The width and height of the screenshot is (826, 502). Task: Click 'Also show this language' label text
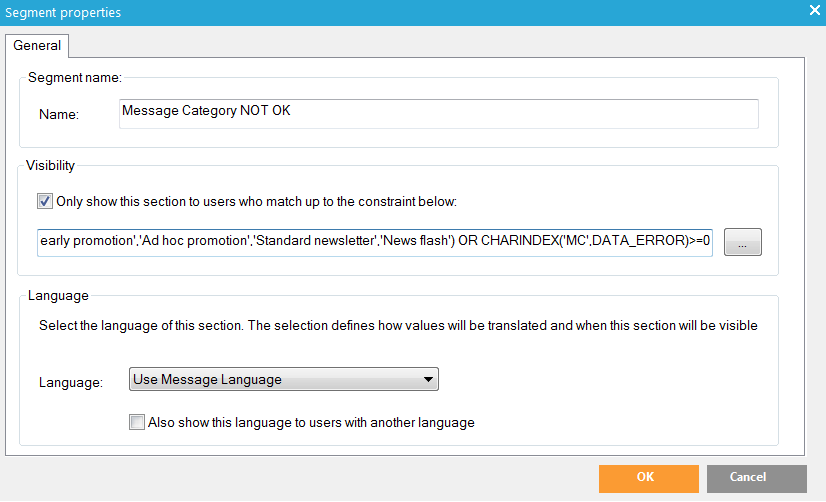311,422
